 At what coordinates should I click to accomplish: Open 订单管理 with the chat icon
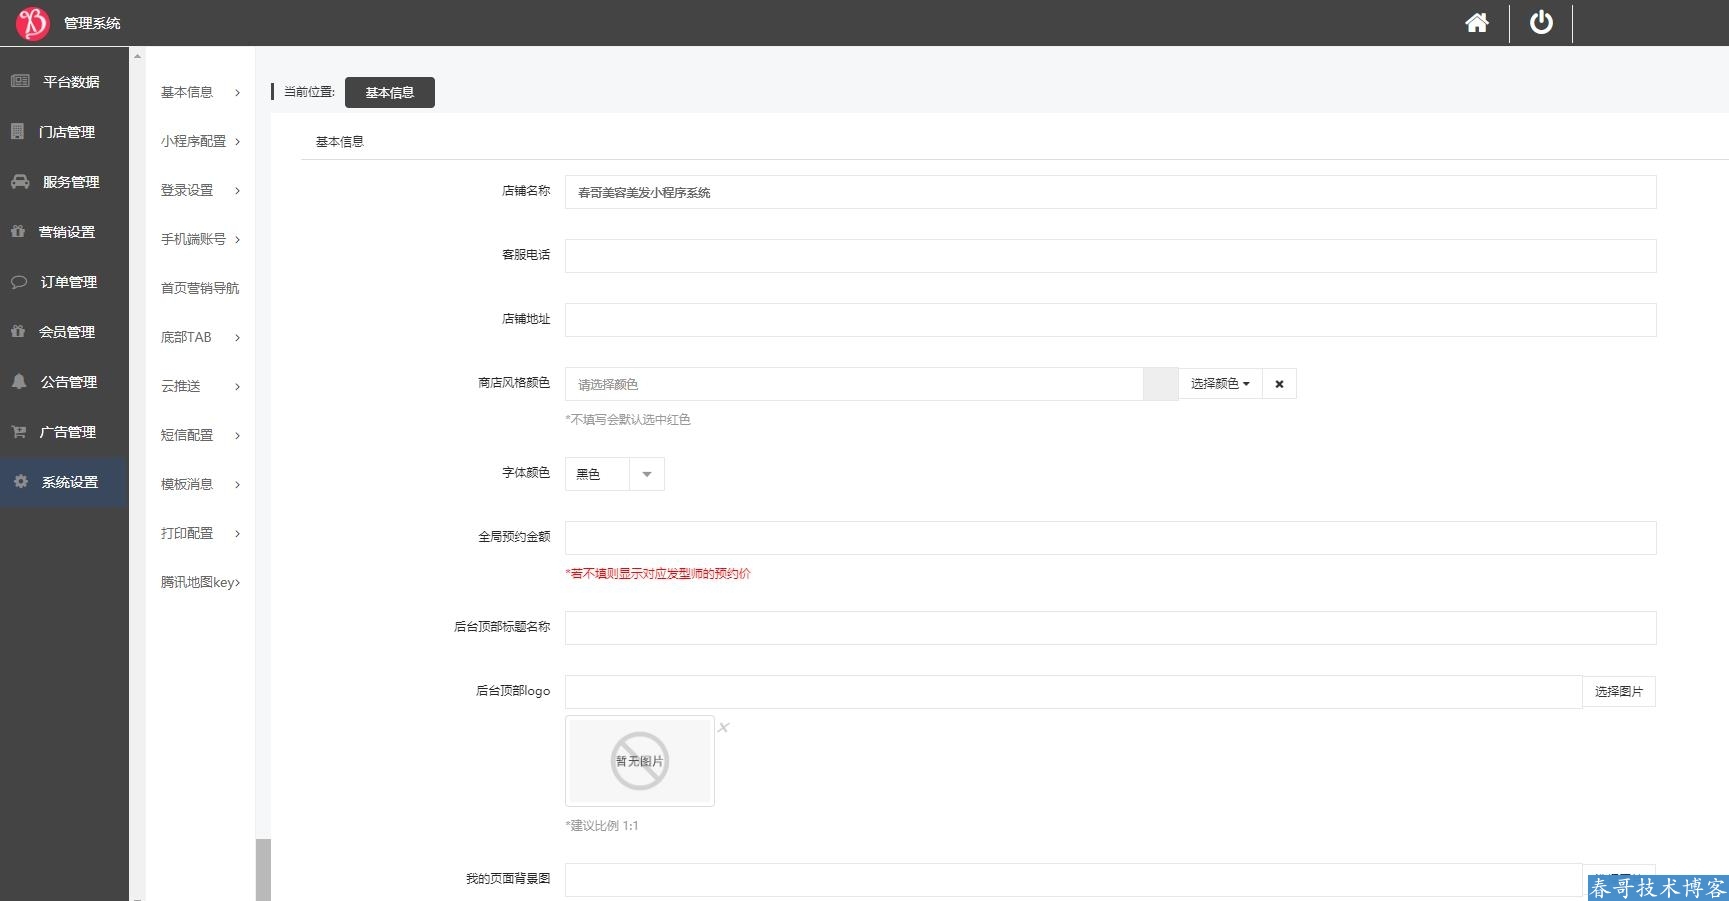[x=68, y=282]
